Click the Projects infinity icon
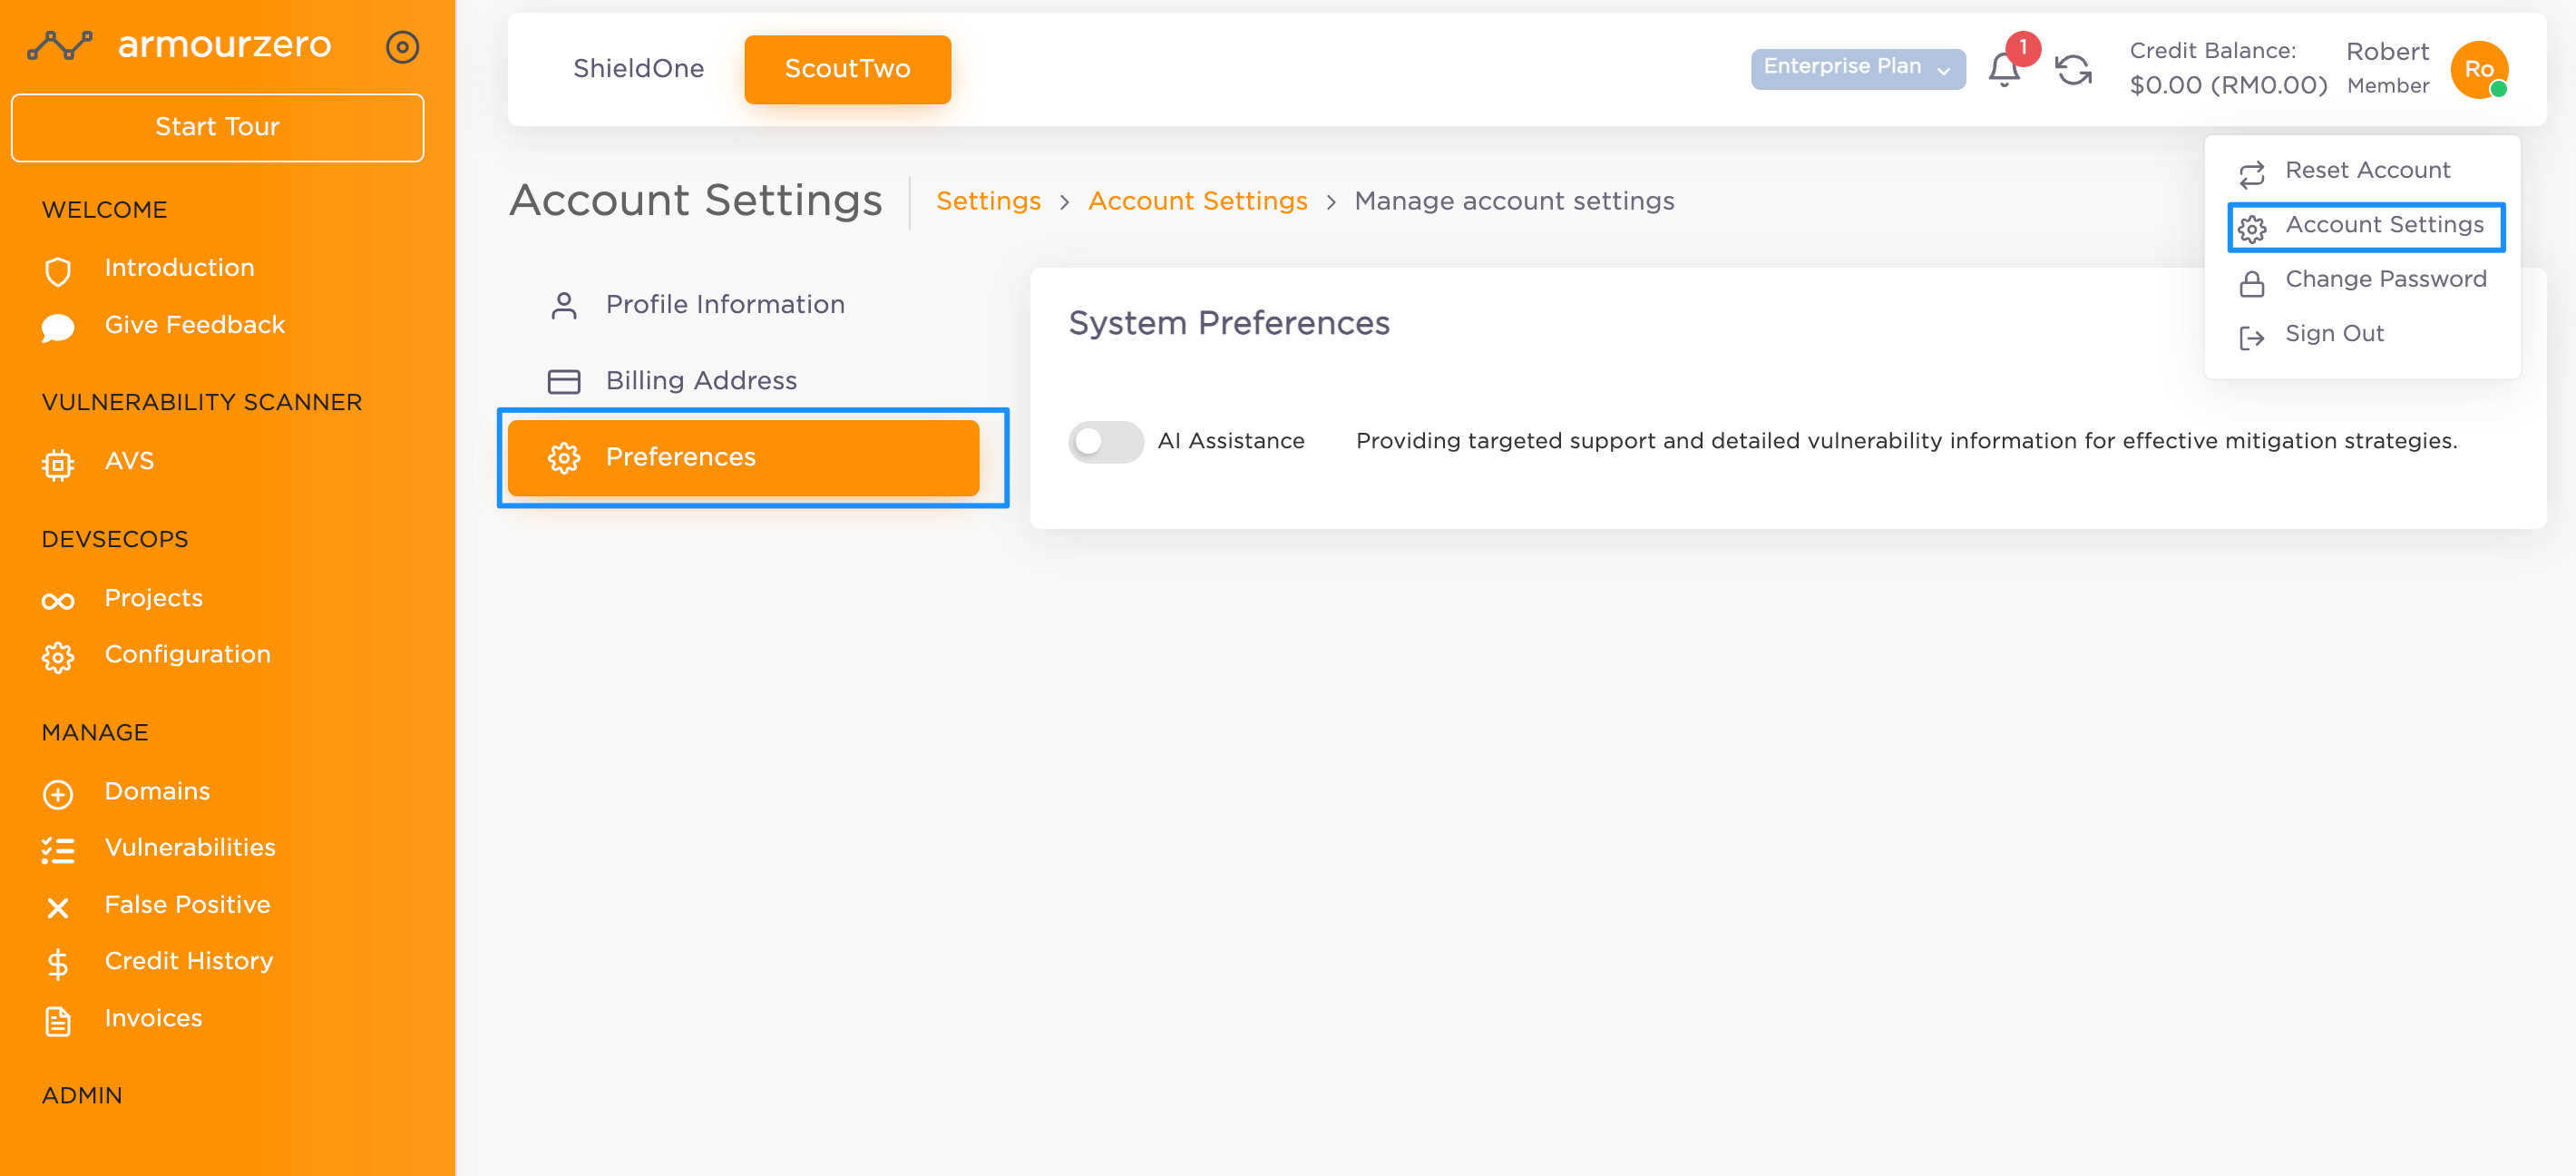 point(58,600)
